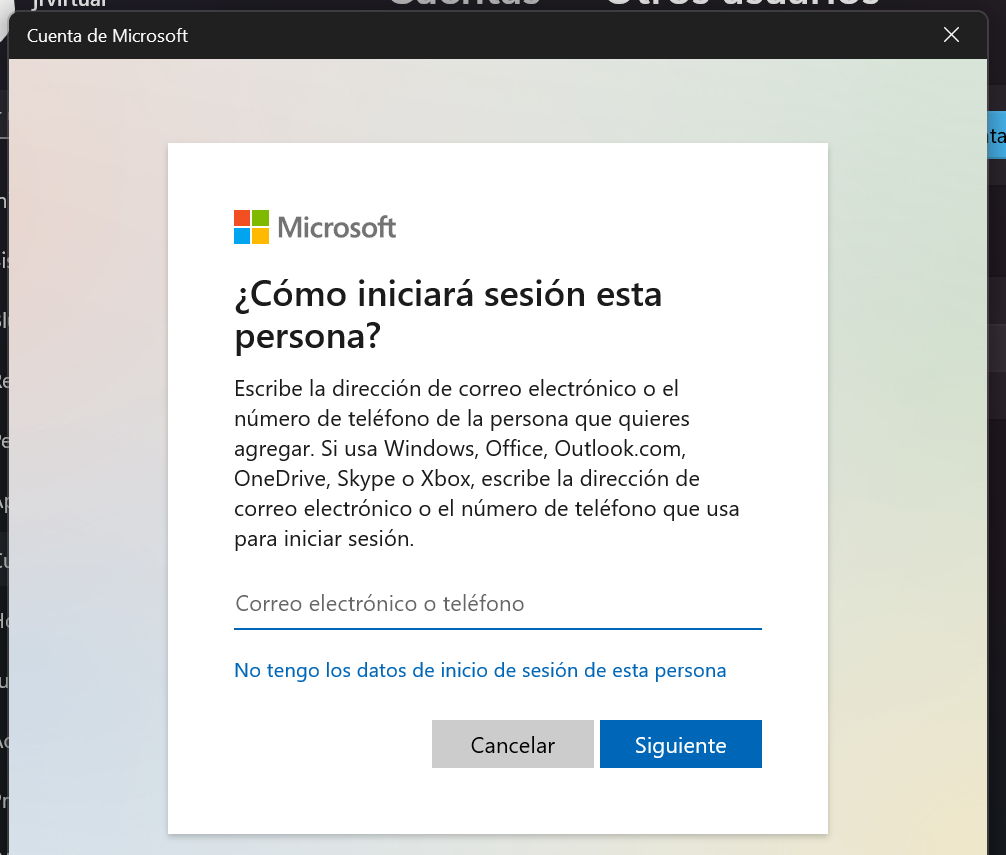Focus the Correo electrónico o teléfono field
This screenshot has width=1006, height=855.
(497, 604)
